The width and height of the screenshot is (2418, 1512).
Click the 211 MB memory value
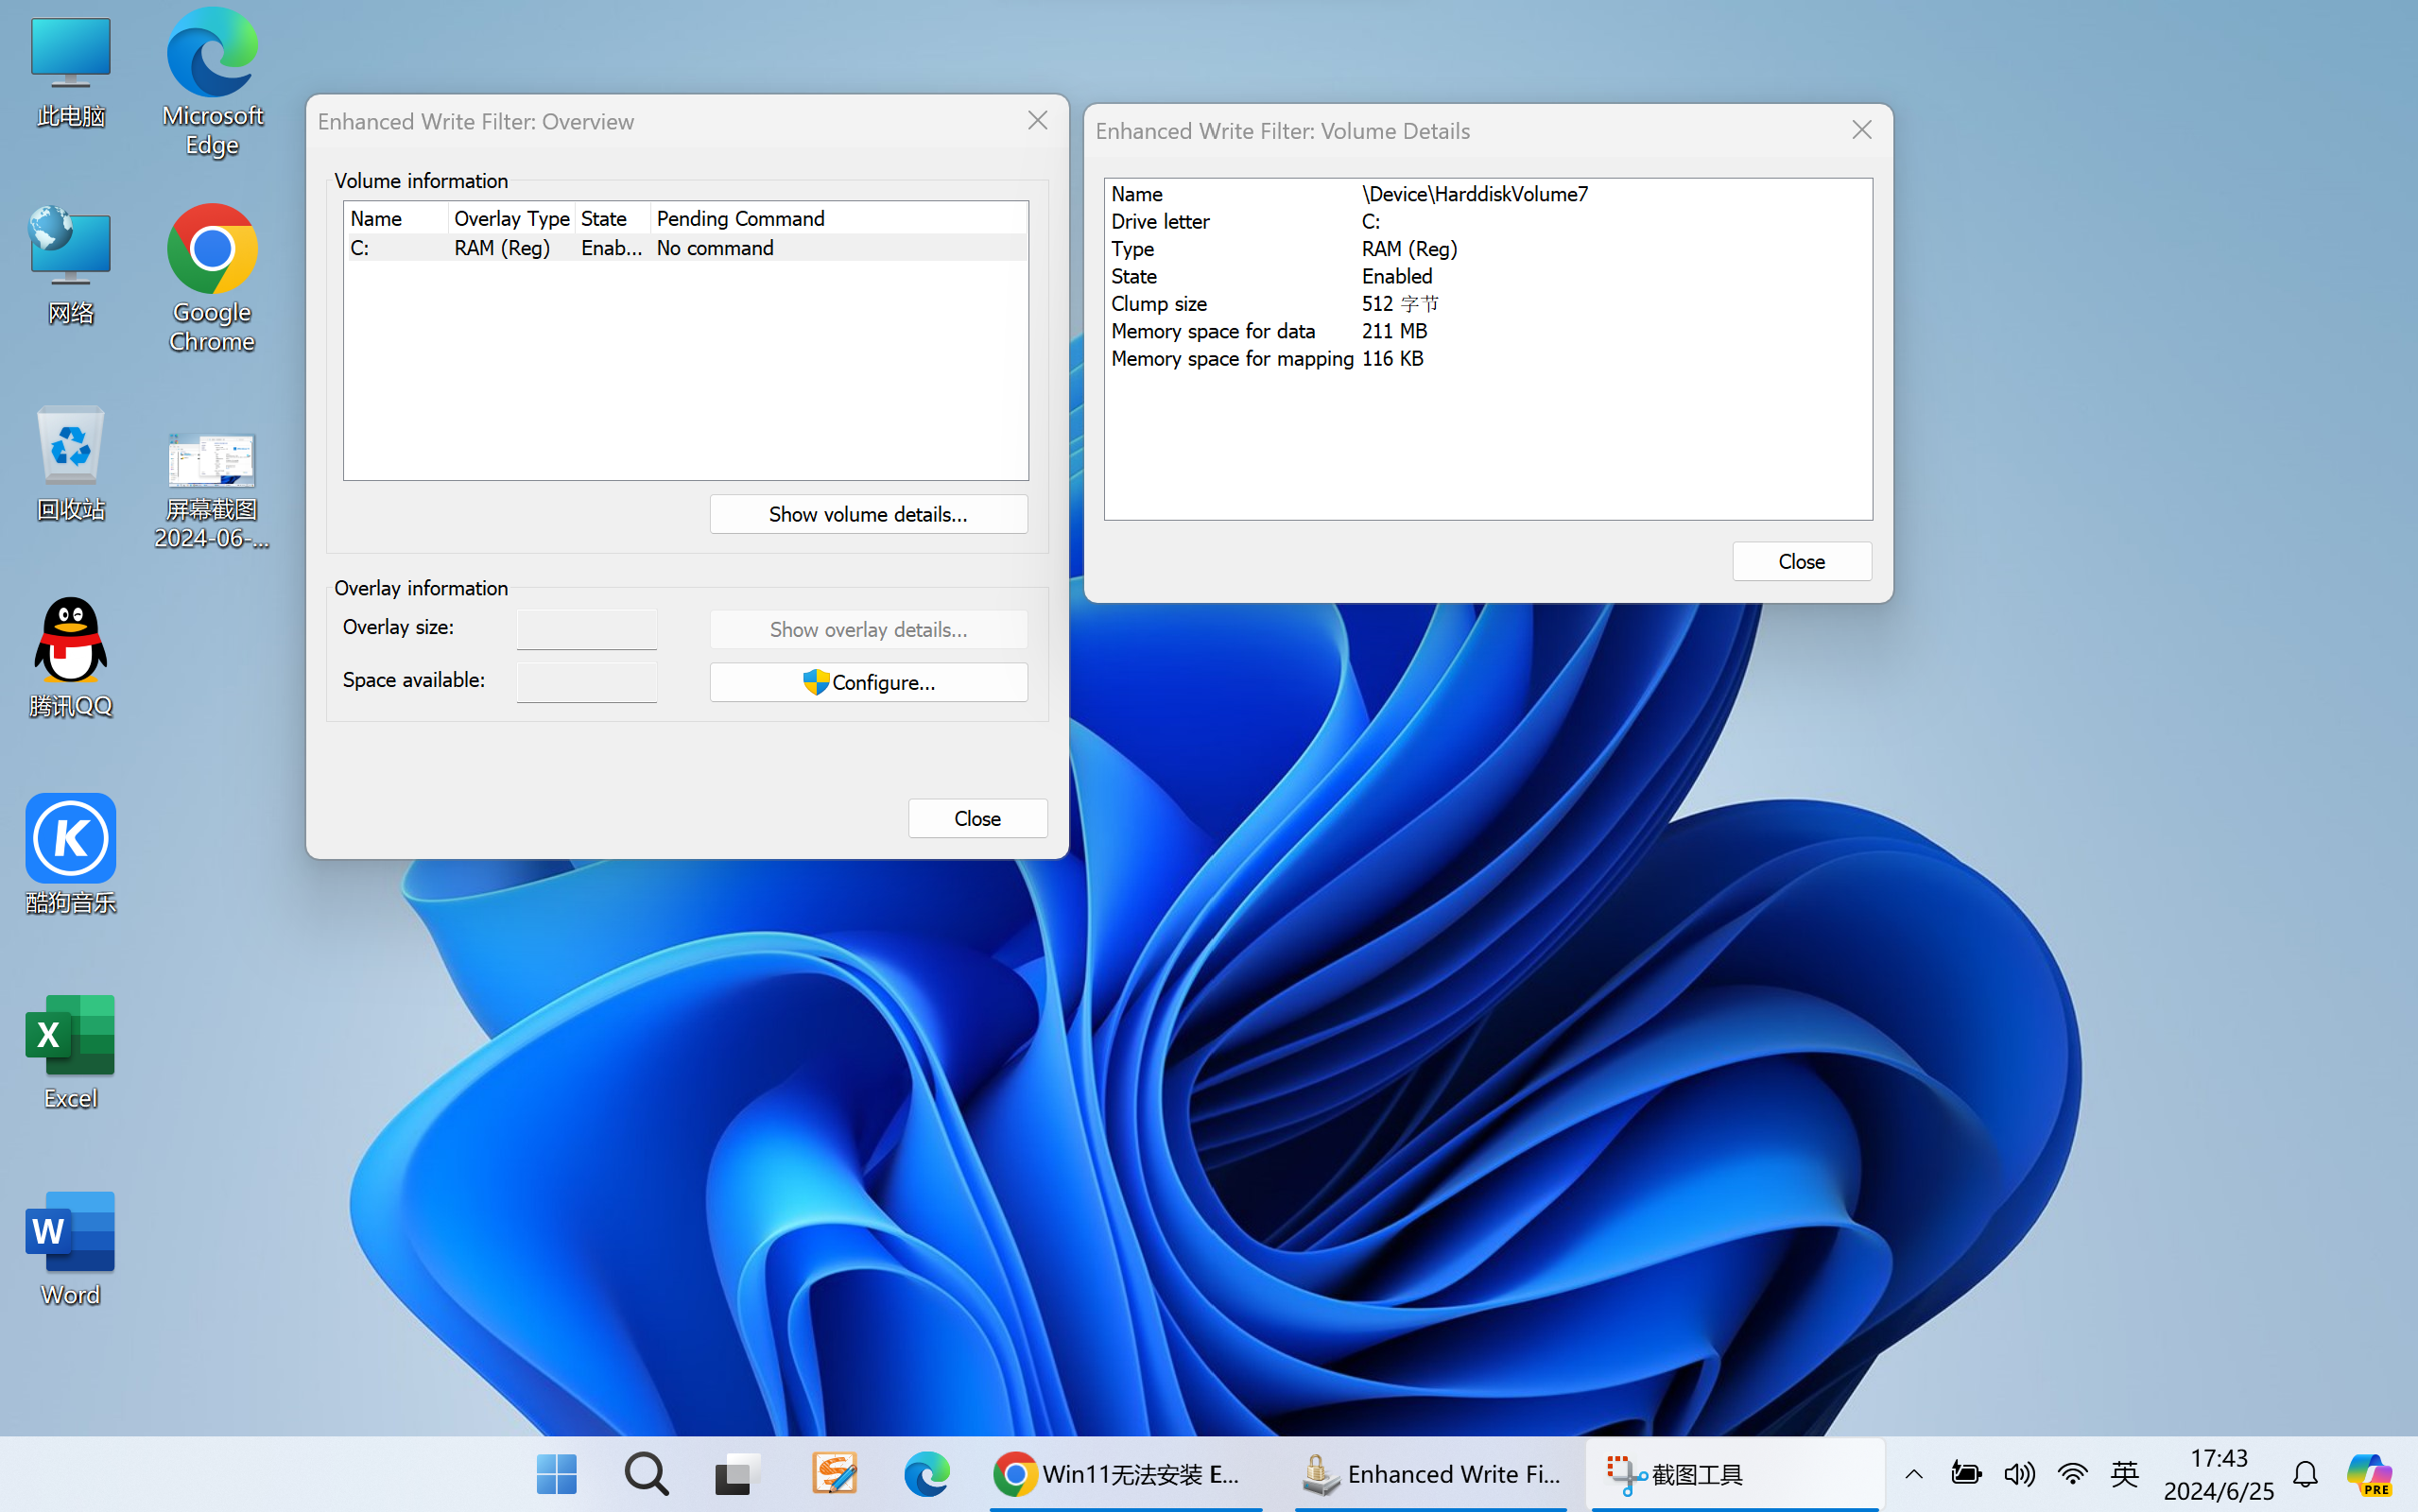[1394, 331]
